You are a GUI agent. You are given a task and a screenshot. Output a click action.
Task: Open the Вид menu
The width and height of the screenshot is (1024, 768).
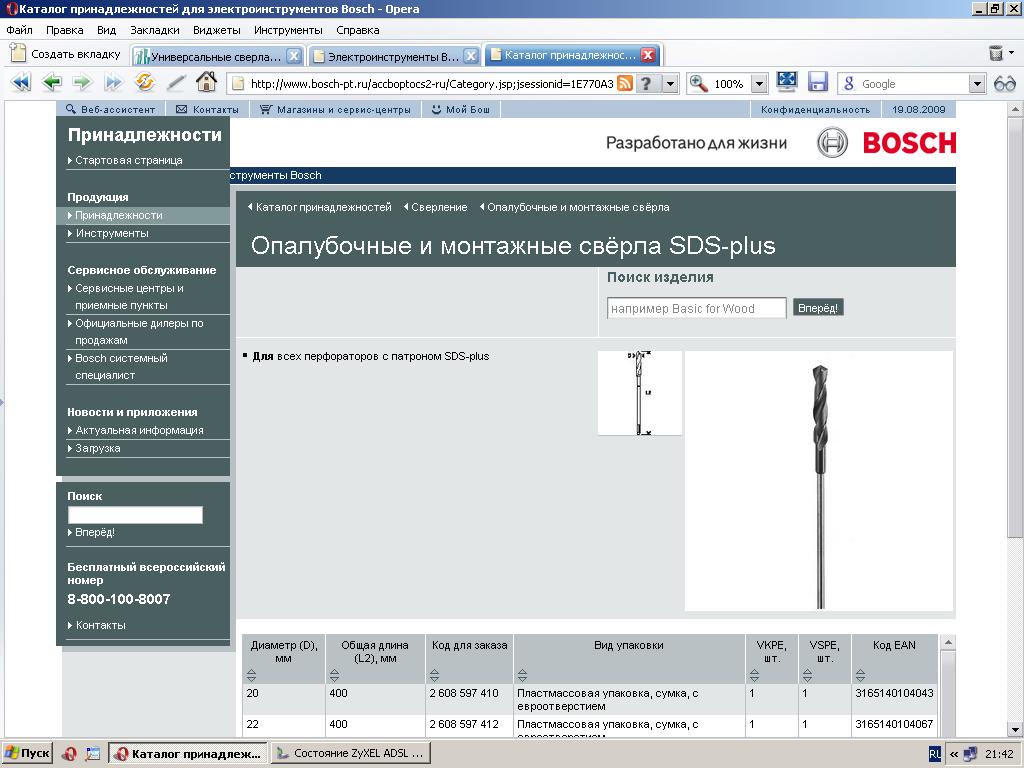point(106,30)
